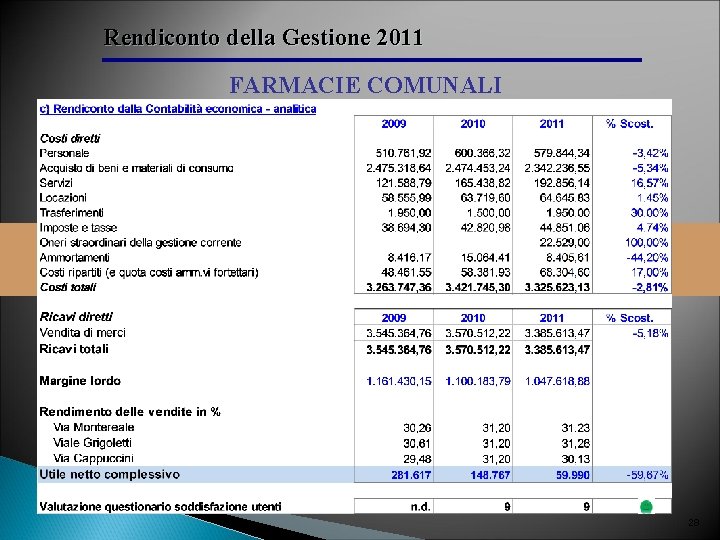Select the 'Ammortamenti' row label
The width and height of the screenshot is (720, 540).
point(74,258)
